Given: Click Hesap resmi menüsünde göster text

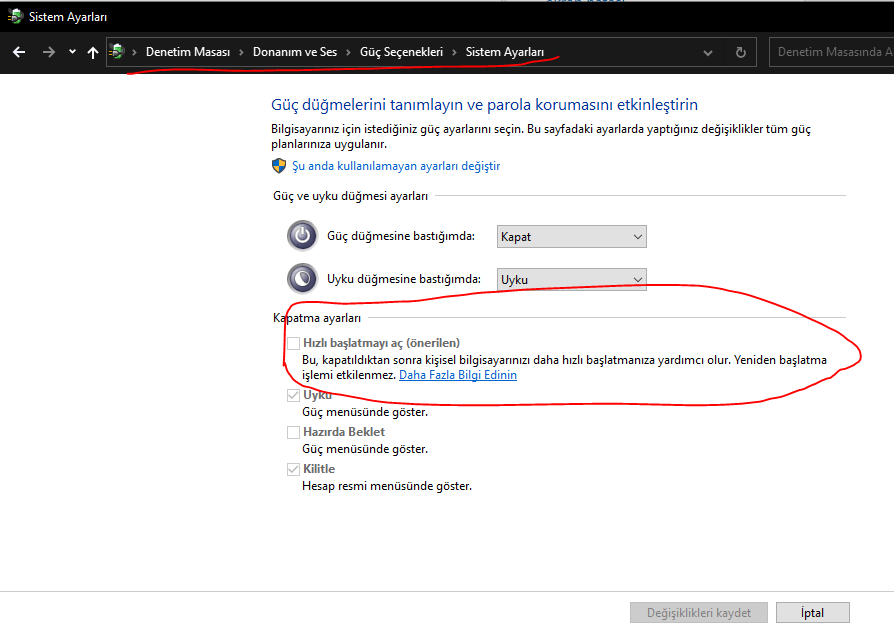Looking at the screenshot, I should [x=387, y=486].
